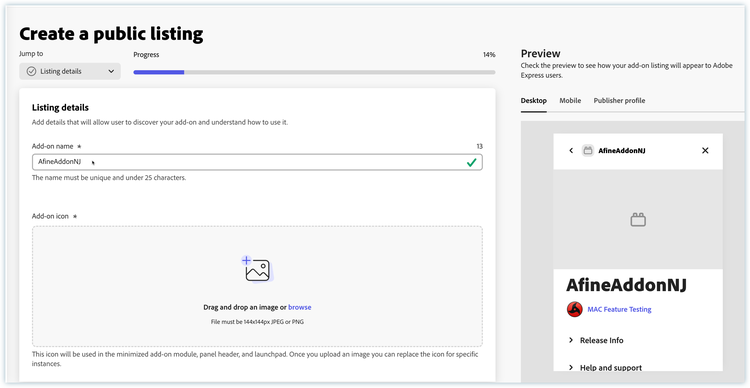The height and width of the screenshot is (388, 750).
Task: Click the placeholder add-on icon in preview banner
Action: 638,220
